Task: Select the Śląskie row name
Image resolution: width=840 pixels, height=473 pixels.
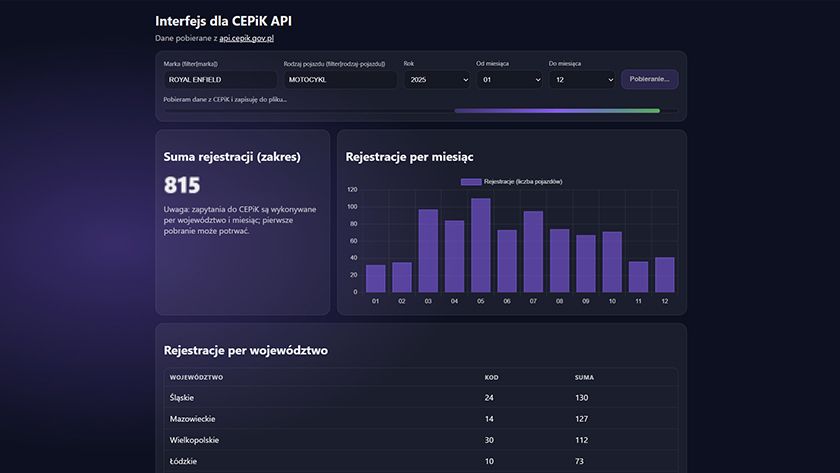Action: [x=182, y=398]
